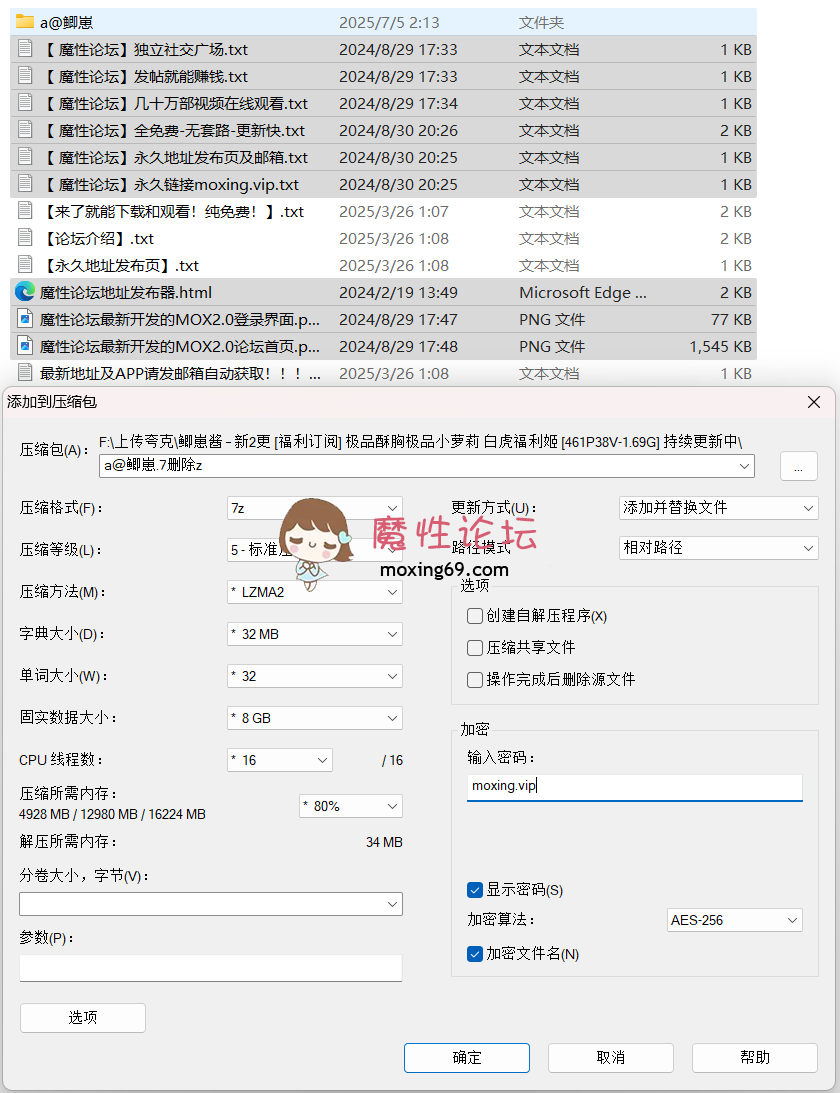Screen dimensions: 840x1093
Task: Click the 取消 button
Action: click(611, 1057)
